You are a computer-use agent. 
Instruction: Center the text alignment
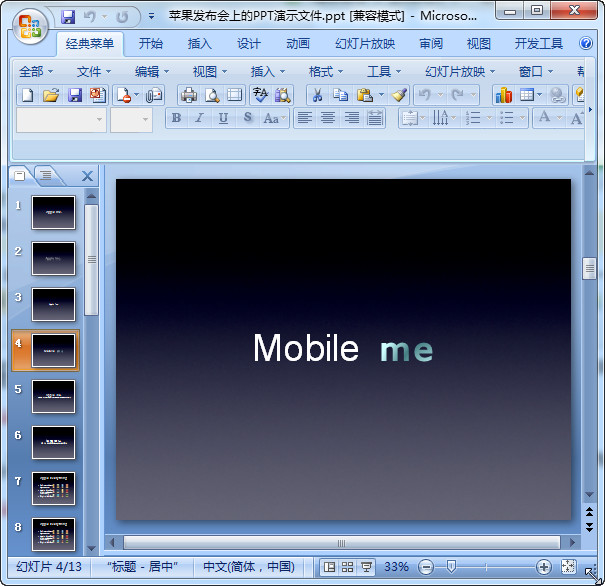coord(328,118)
